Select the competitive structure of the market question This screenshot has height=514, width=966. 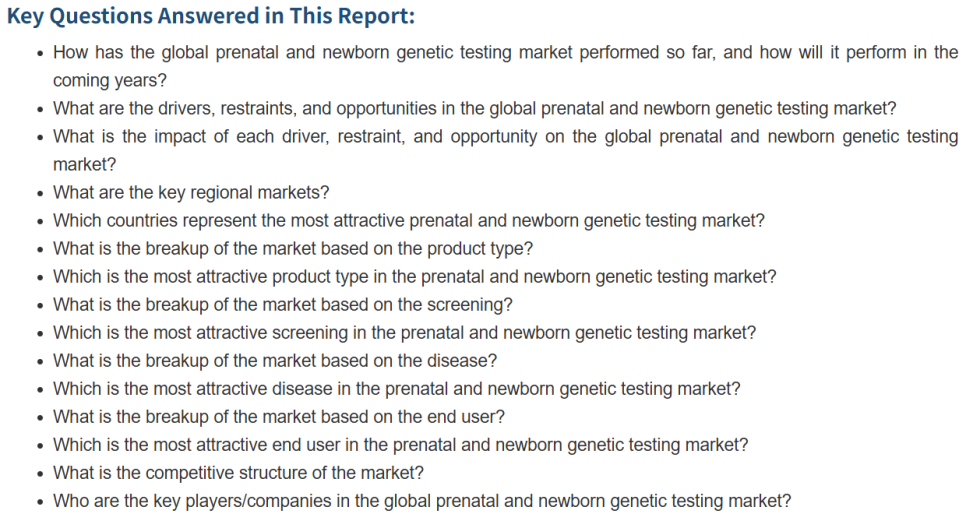[x=238, y=473]
